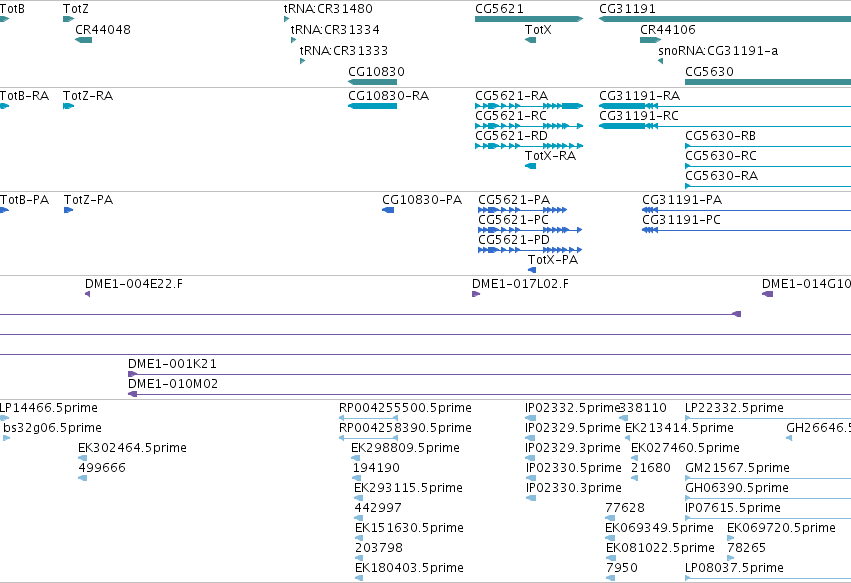Click the CG5621-PC protein
The image size is (851, 583).
(x=530, y=230)
